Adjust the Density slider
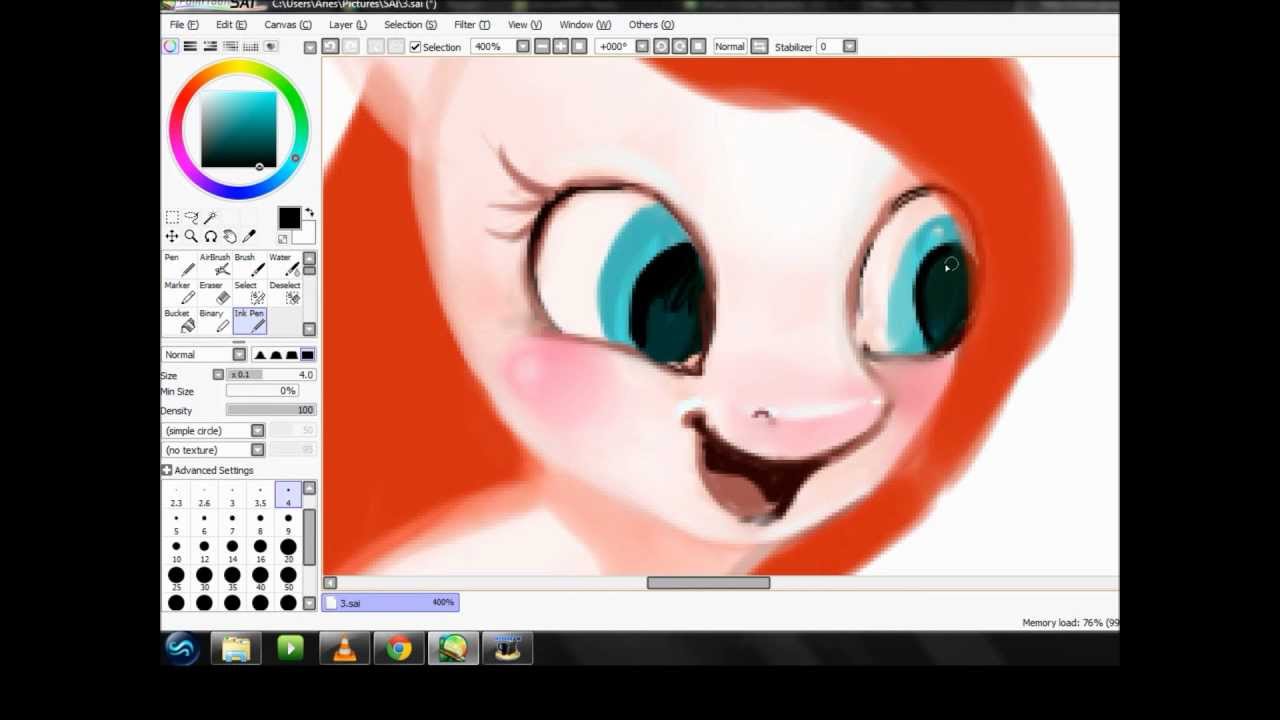The height and width of the screenshot is (720, 1280). 271,410
